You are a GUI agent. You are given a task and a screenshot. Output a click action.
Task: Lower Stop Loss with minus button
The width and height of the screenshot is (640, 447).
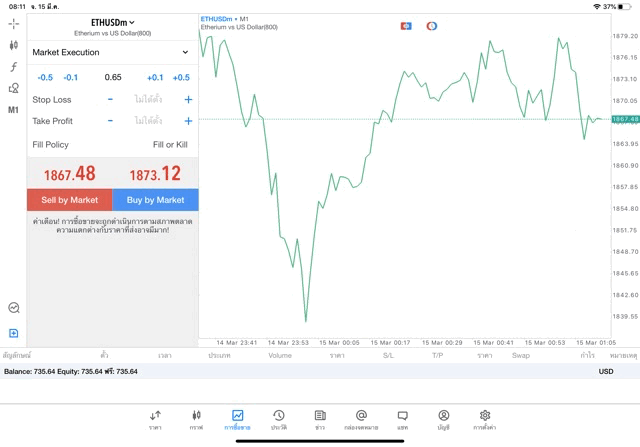(110, 99)
